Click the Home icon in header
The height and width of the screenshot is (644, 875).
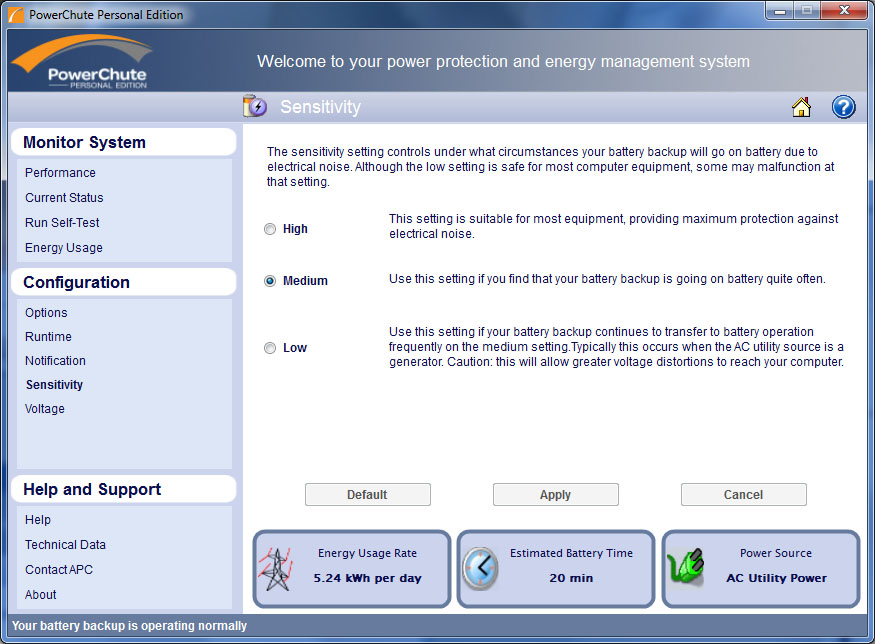click(801, 107)
